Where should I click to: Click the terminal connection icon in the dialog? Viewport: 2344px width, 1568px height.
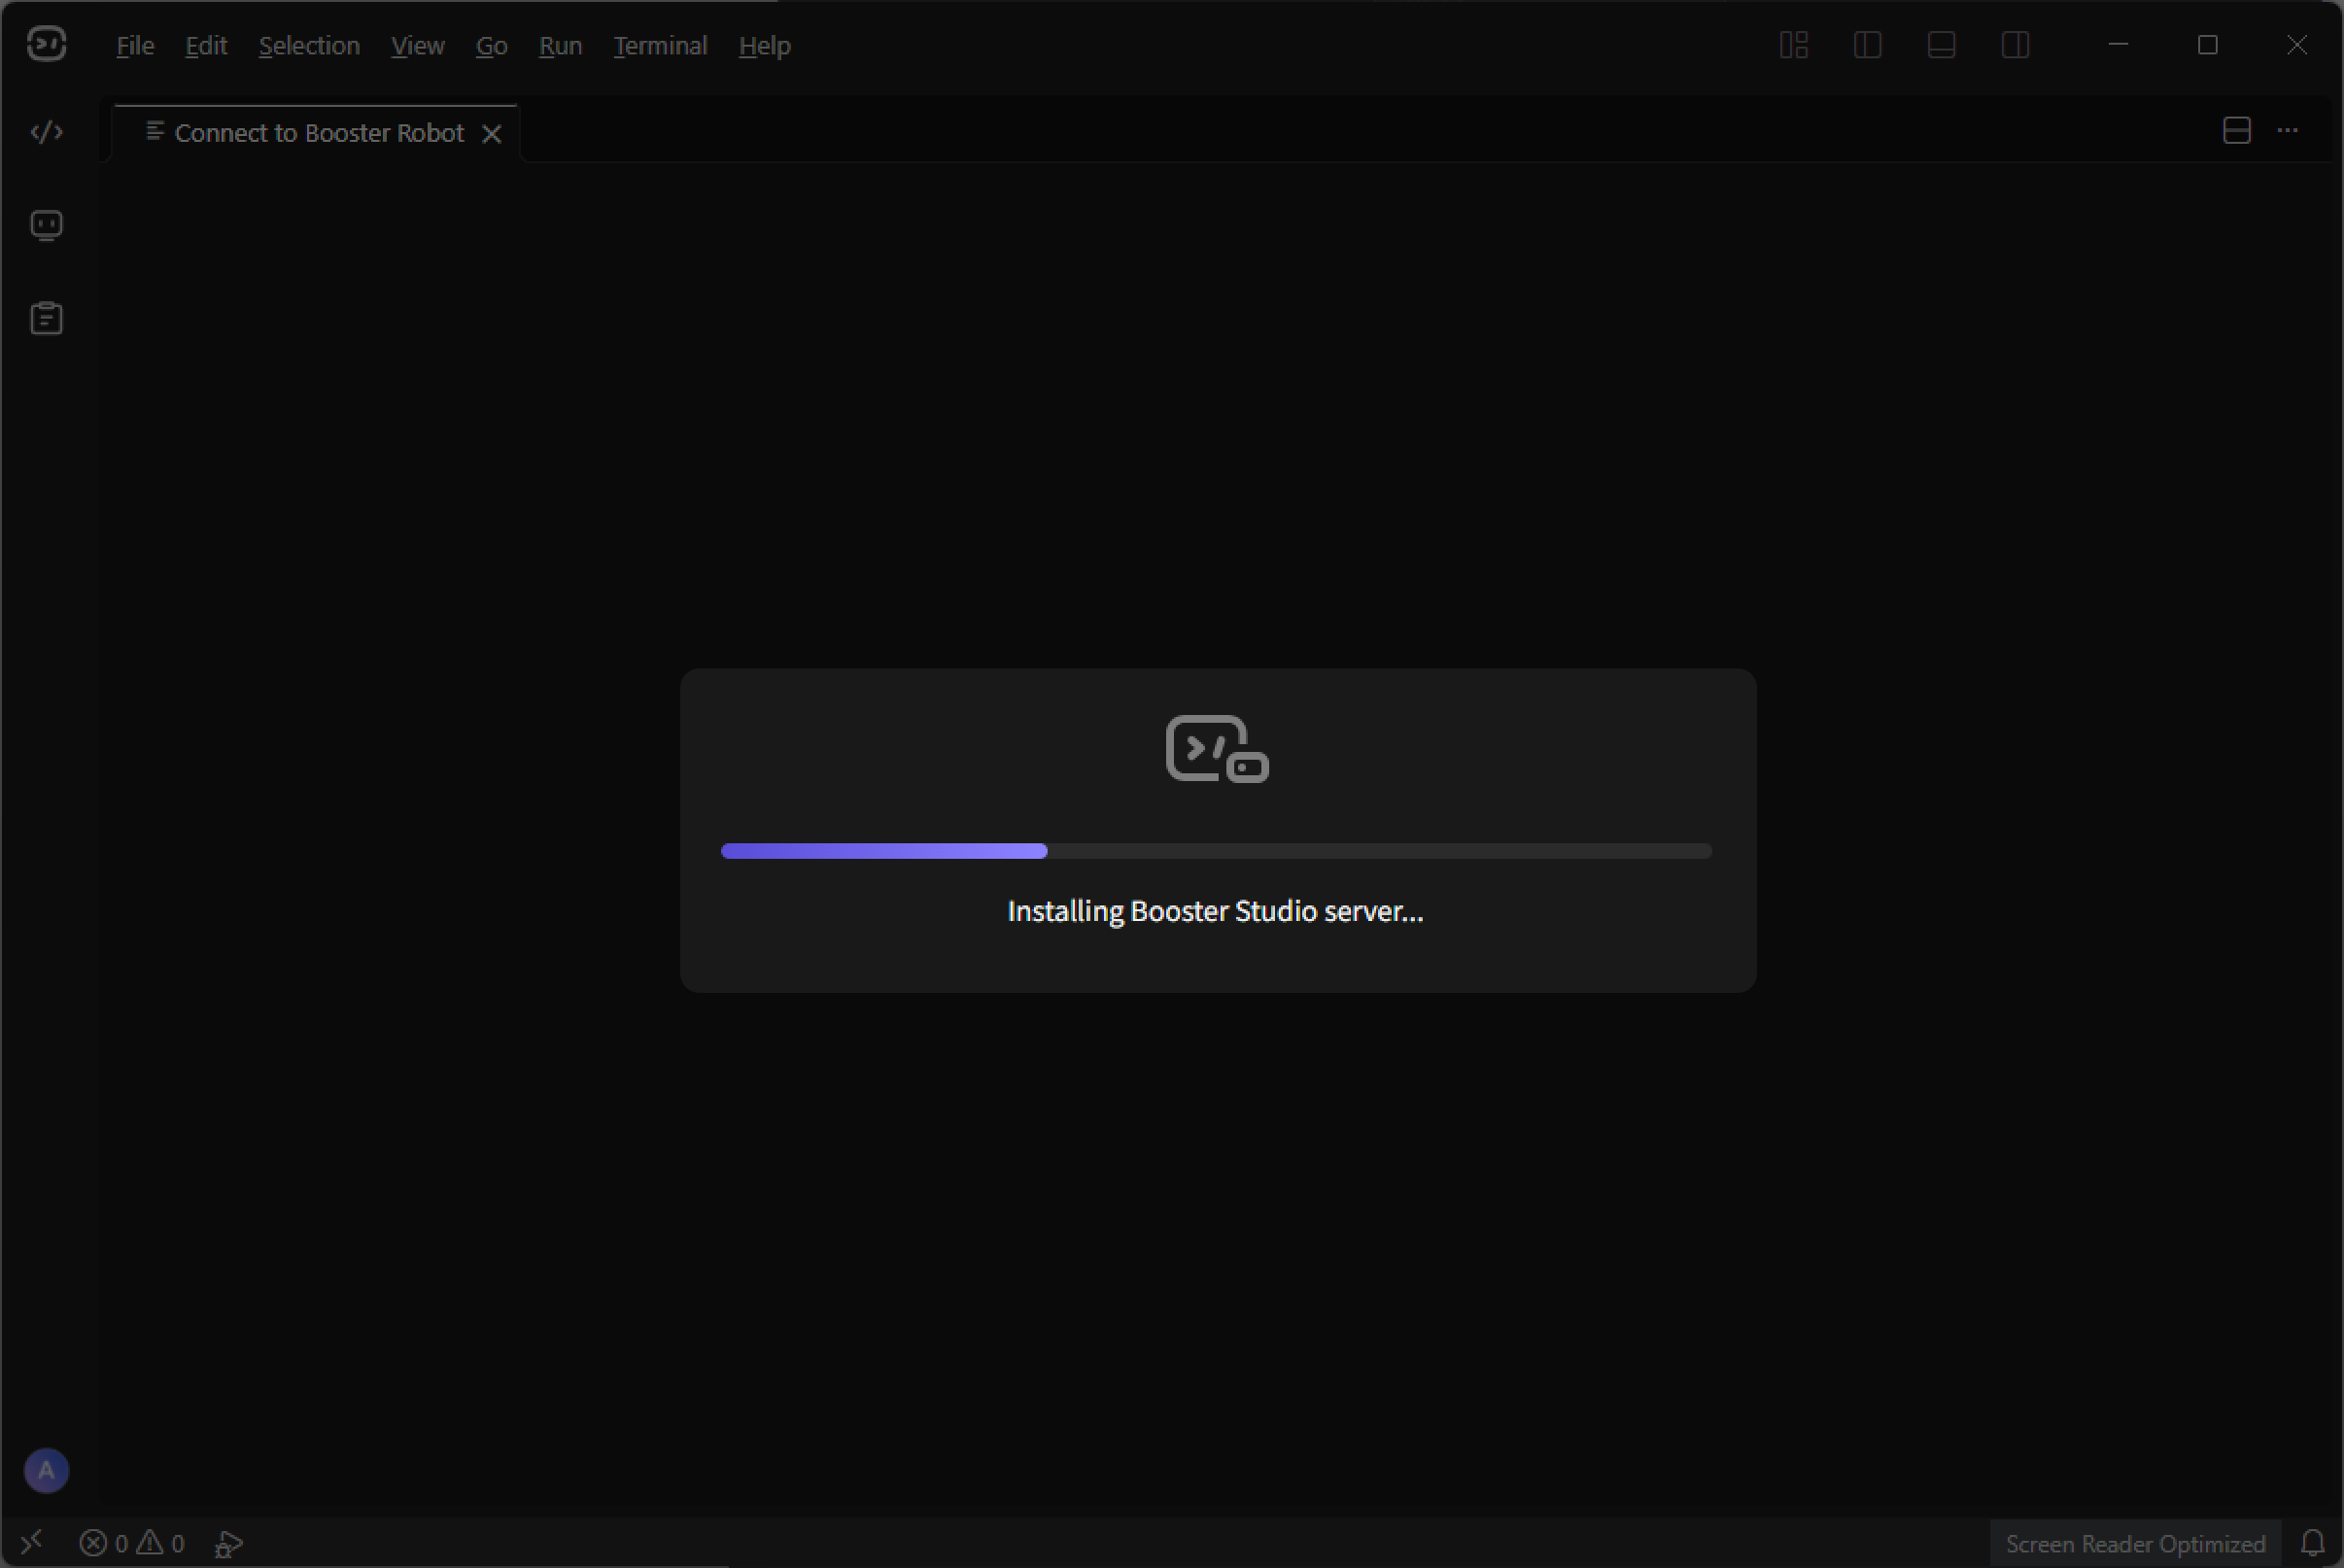click(x=1217, y=749)
